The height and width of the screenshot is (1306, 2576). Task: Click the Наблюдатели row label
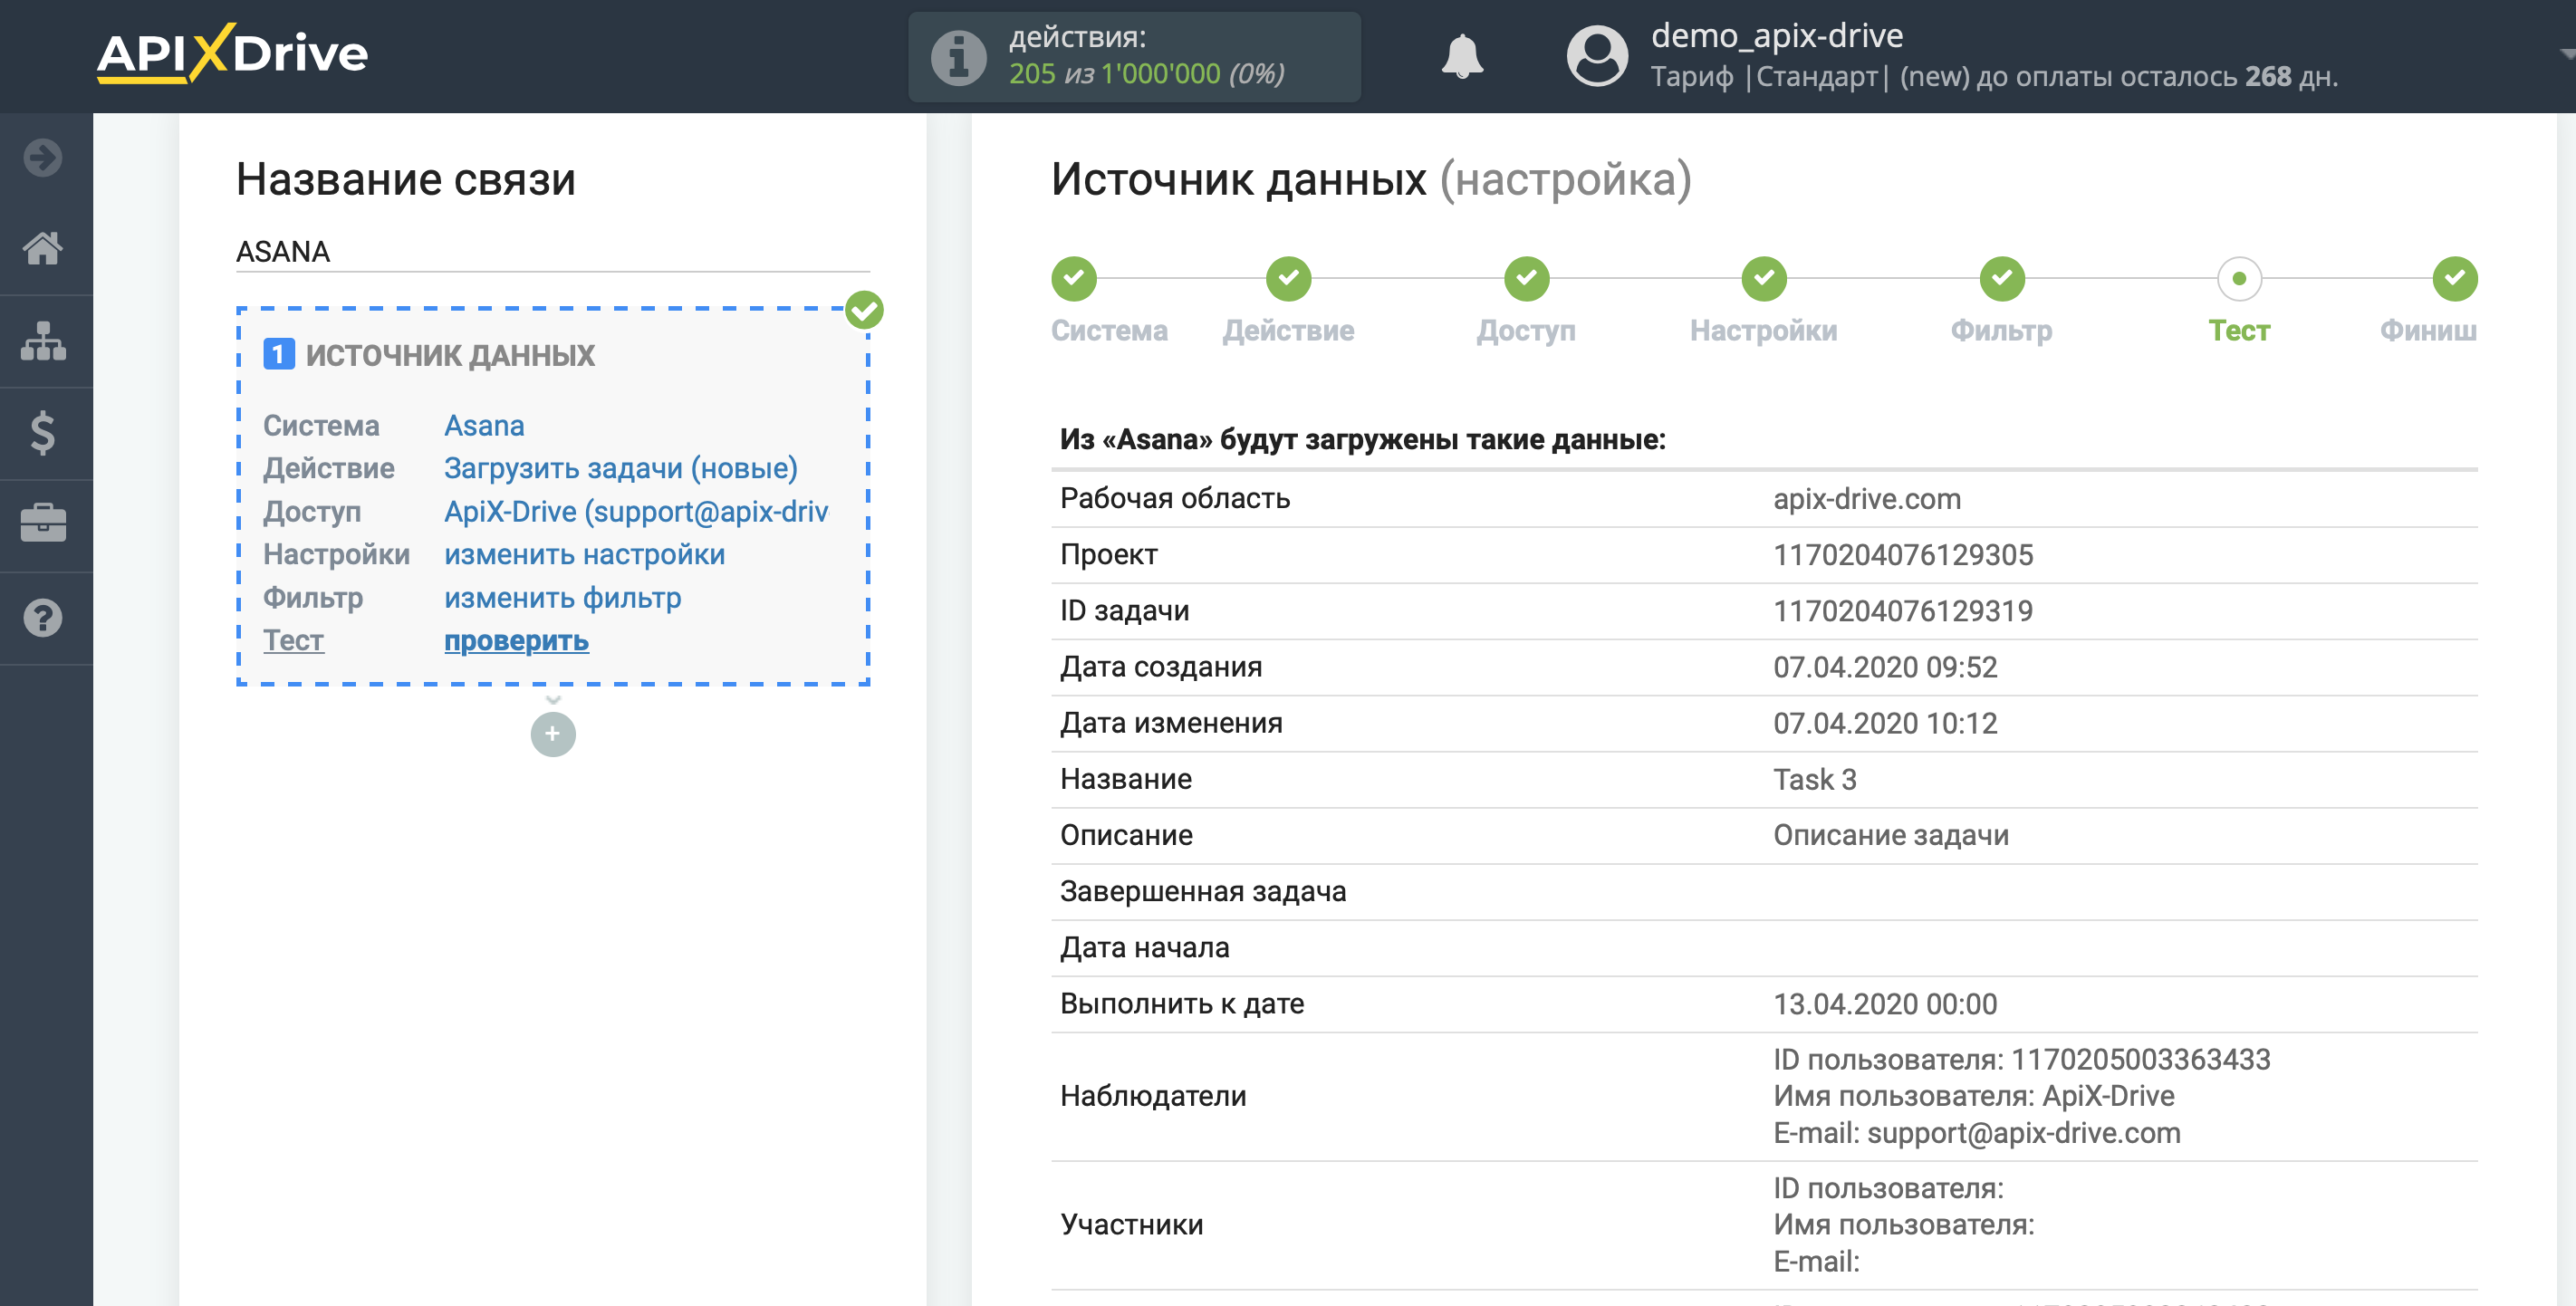(x=1153, y=1095)
